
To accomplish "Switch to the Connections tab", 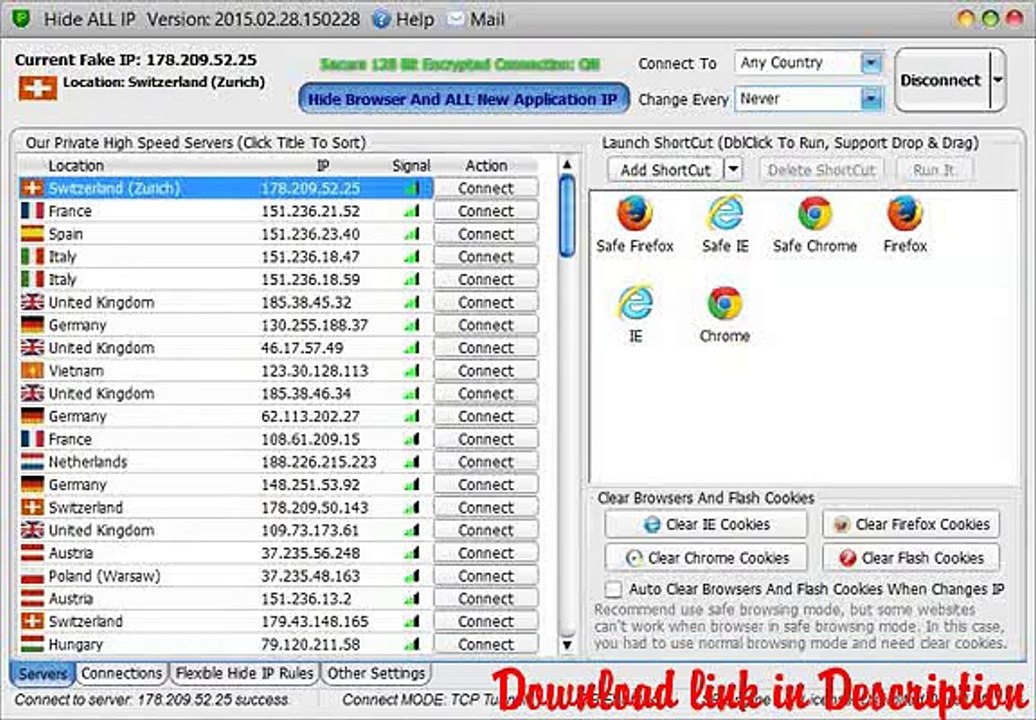I will point(121,674).
